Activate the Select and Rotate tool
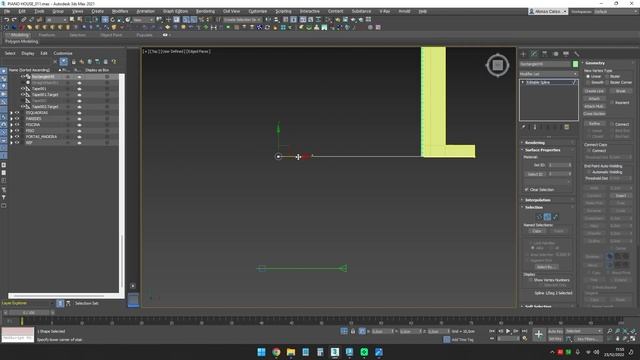The image size is (640, 360). click(113, 20)
